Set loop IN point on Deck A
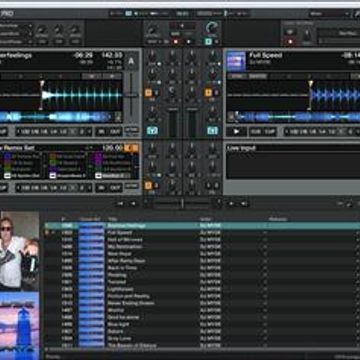 pyautogui.click(x=101, y=132)
